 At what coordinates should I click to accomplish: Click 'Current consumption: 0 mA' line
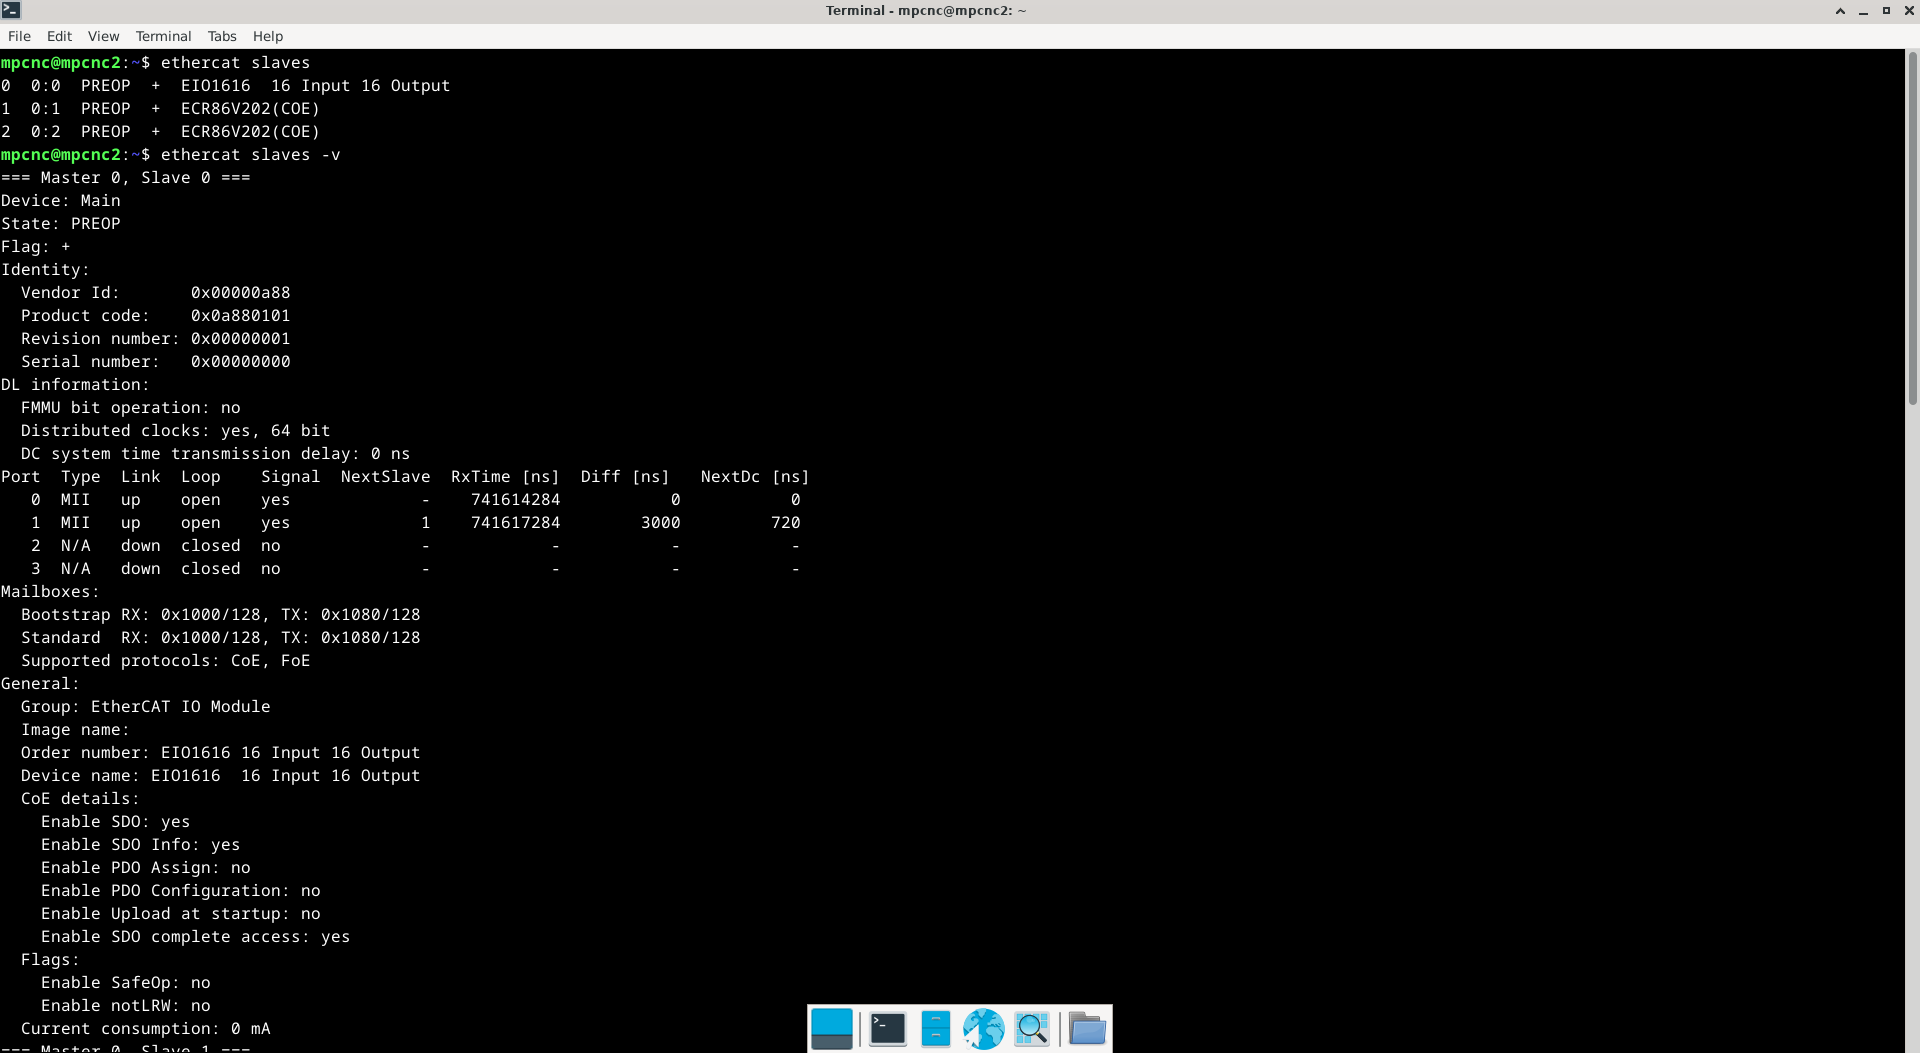point(146,1029)
